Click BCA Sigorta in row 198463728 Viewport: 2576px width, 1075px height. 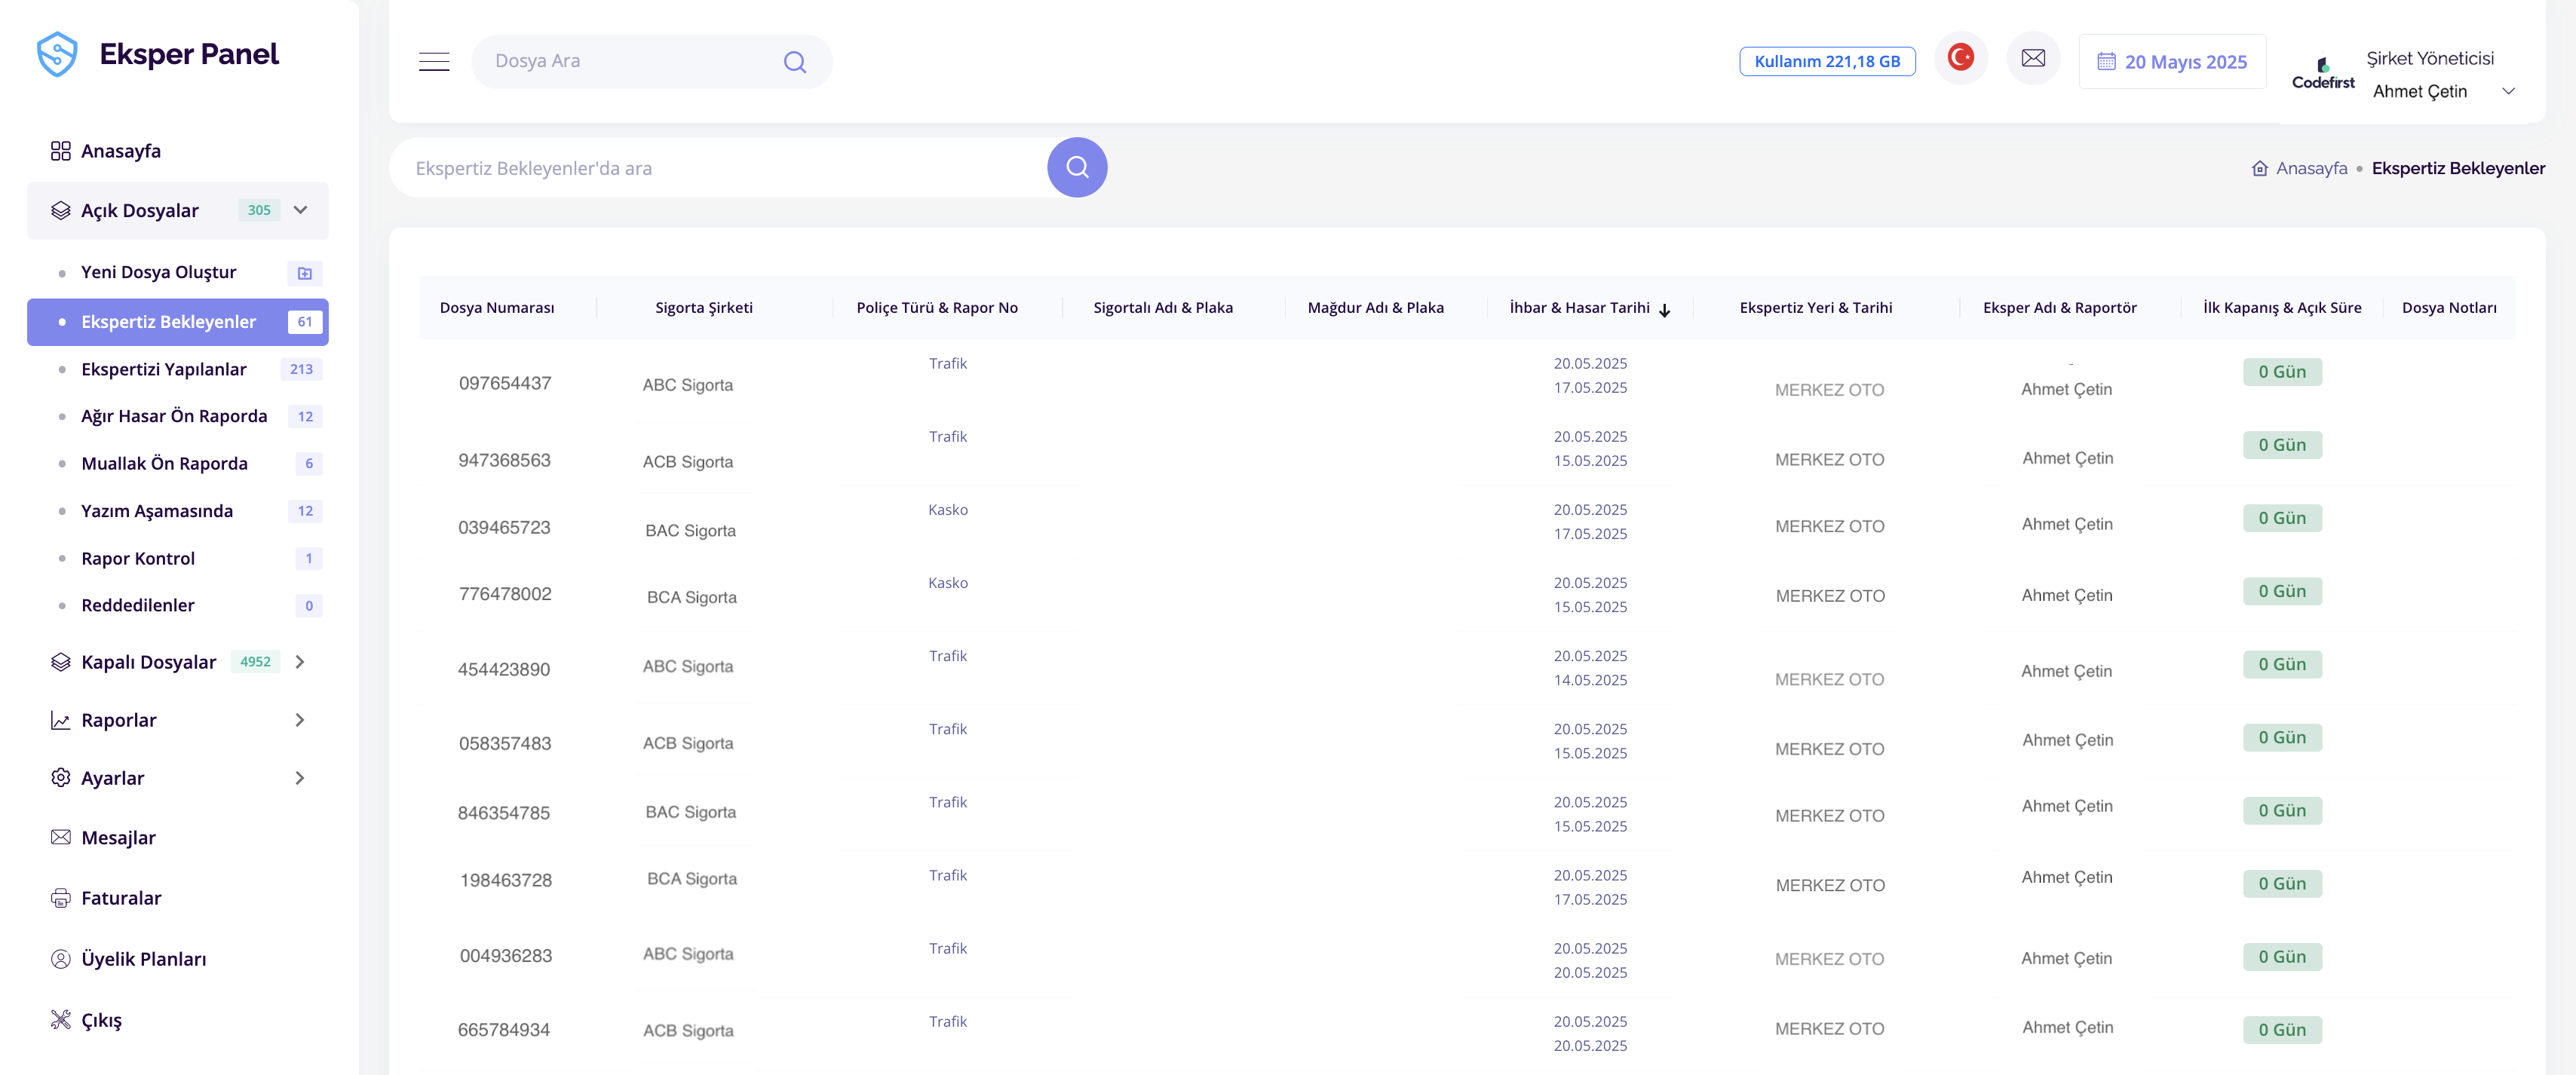pyautogui.click(x=692, y=879)
